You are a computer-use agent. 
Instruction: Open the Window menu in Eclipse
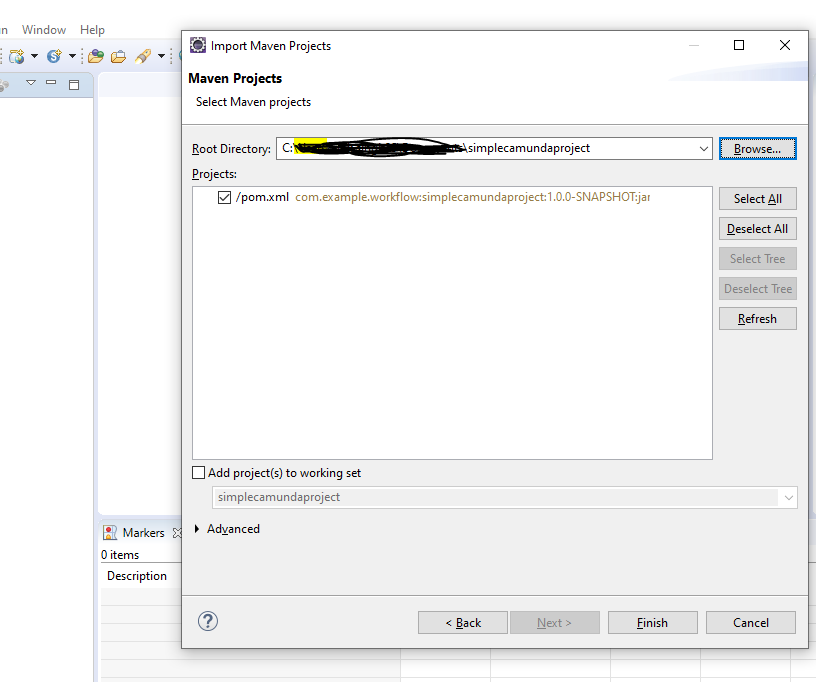click(x=44, y=30)
